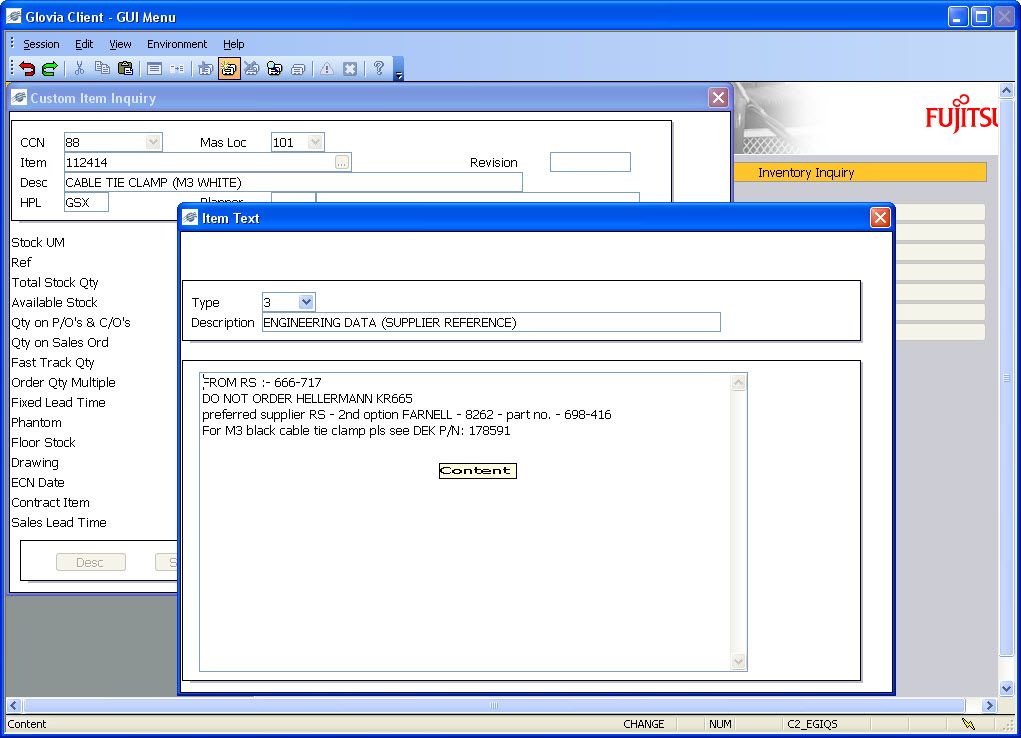
Task: Close the Item Text dialog
Action: point(880,218)
